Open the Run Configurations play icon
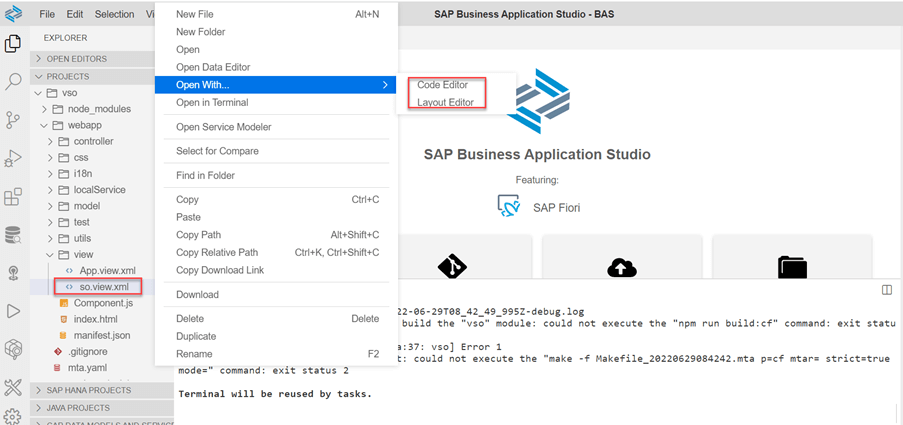Screen dimensions: 903x425 pos(13,312)
